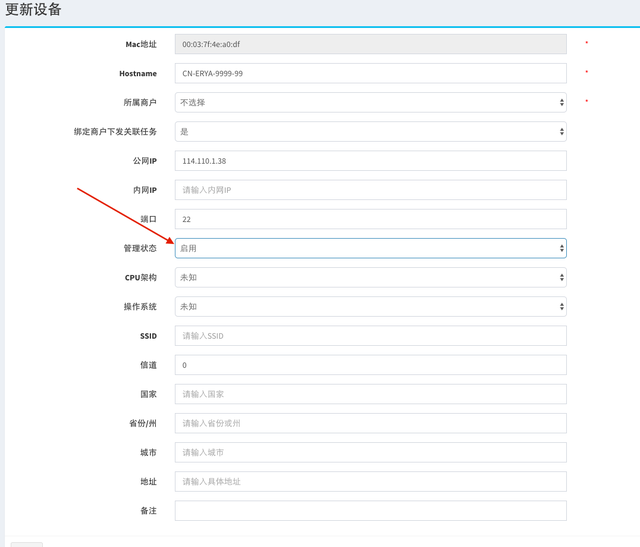This screenshot has width=640, height=547.
Task: Click the 管理状态 label
Action: pyautogui.click(x=140, y=248)
